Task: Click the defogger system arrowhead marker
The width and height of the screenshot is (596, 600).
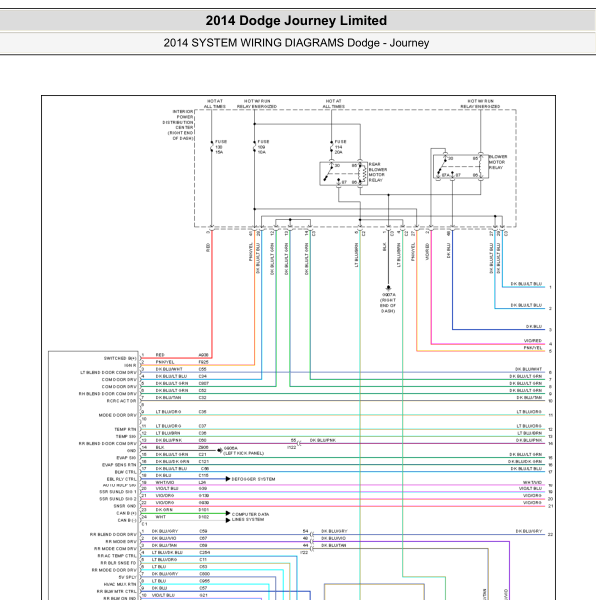Action: (x=228, y=479)
